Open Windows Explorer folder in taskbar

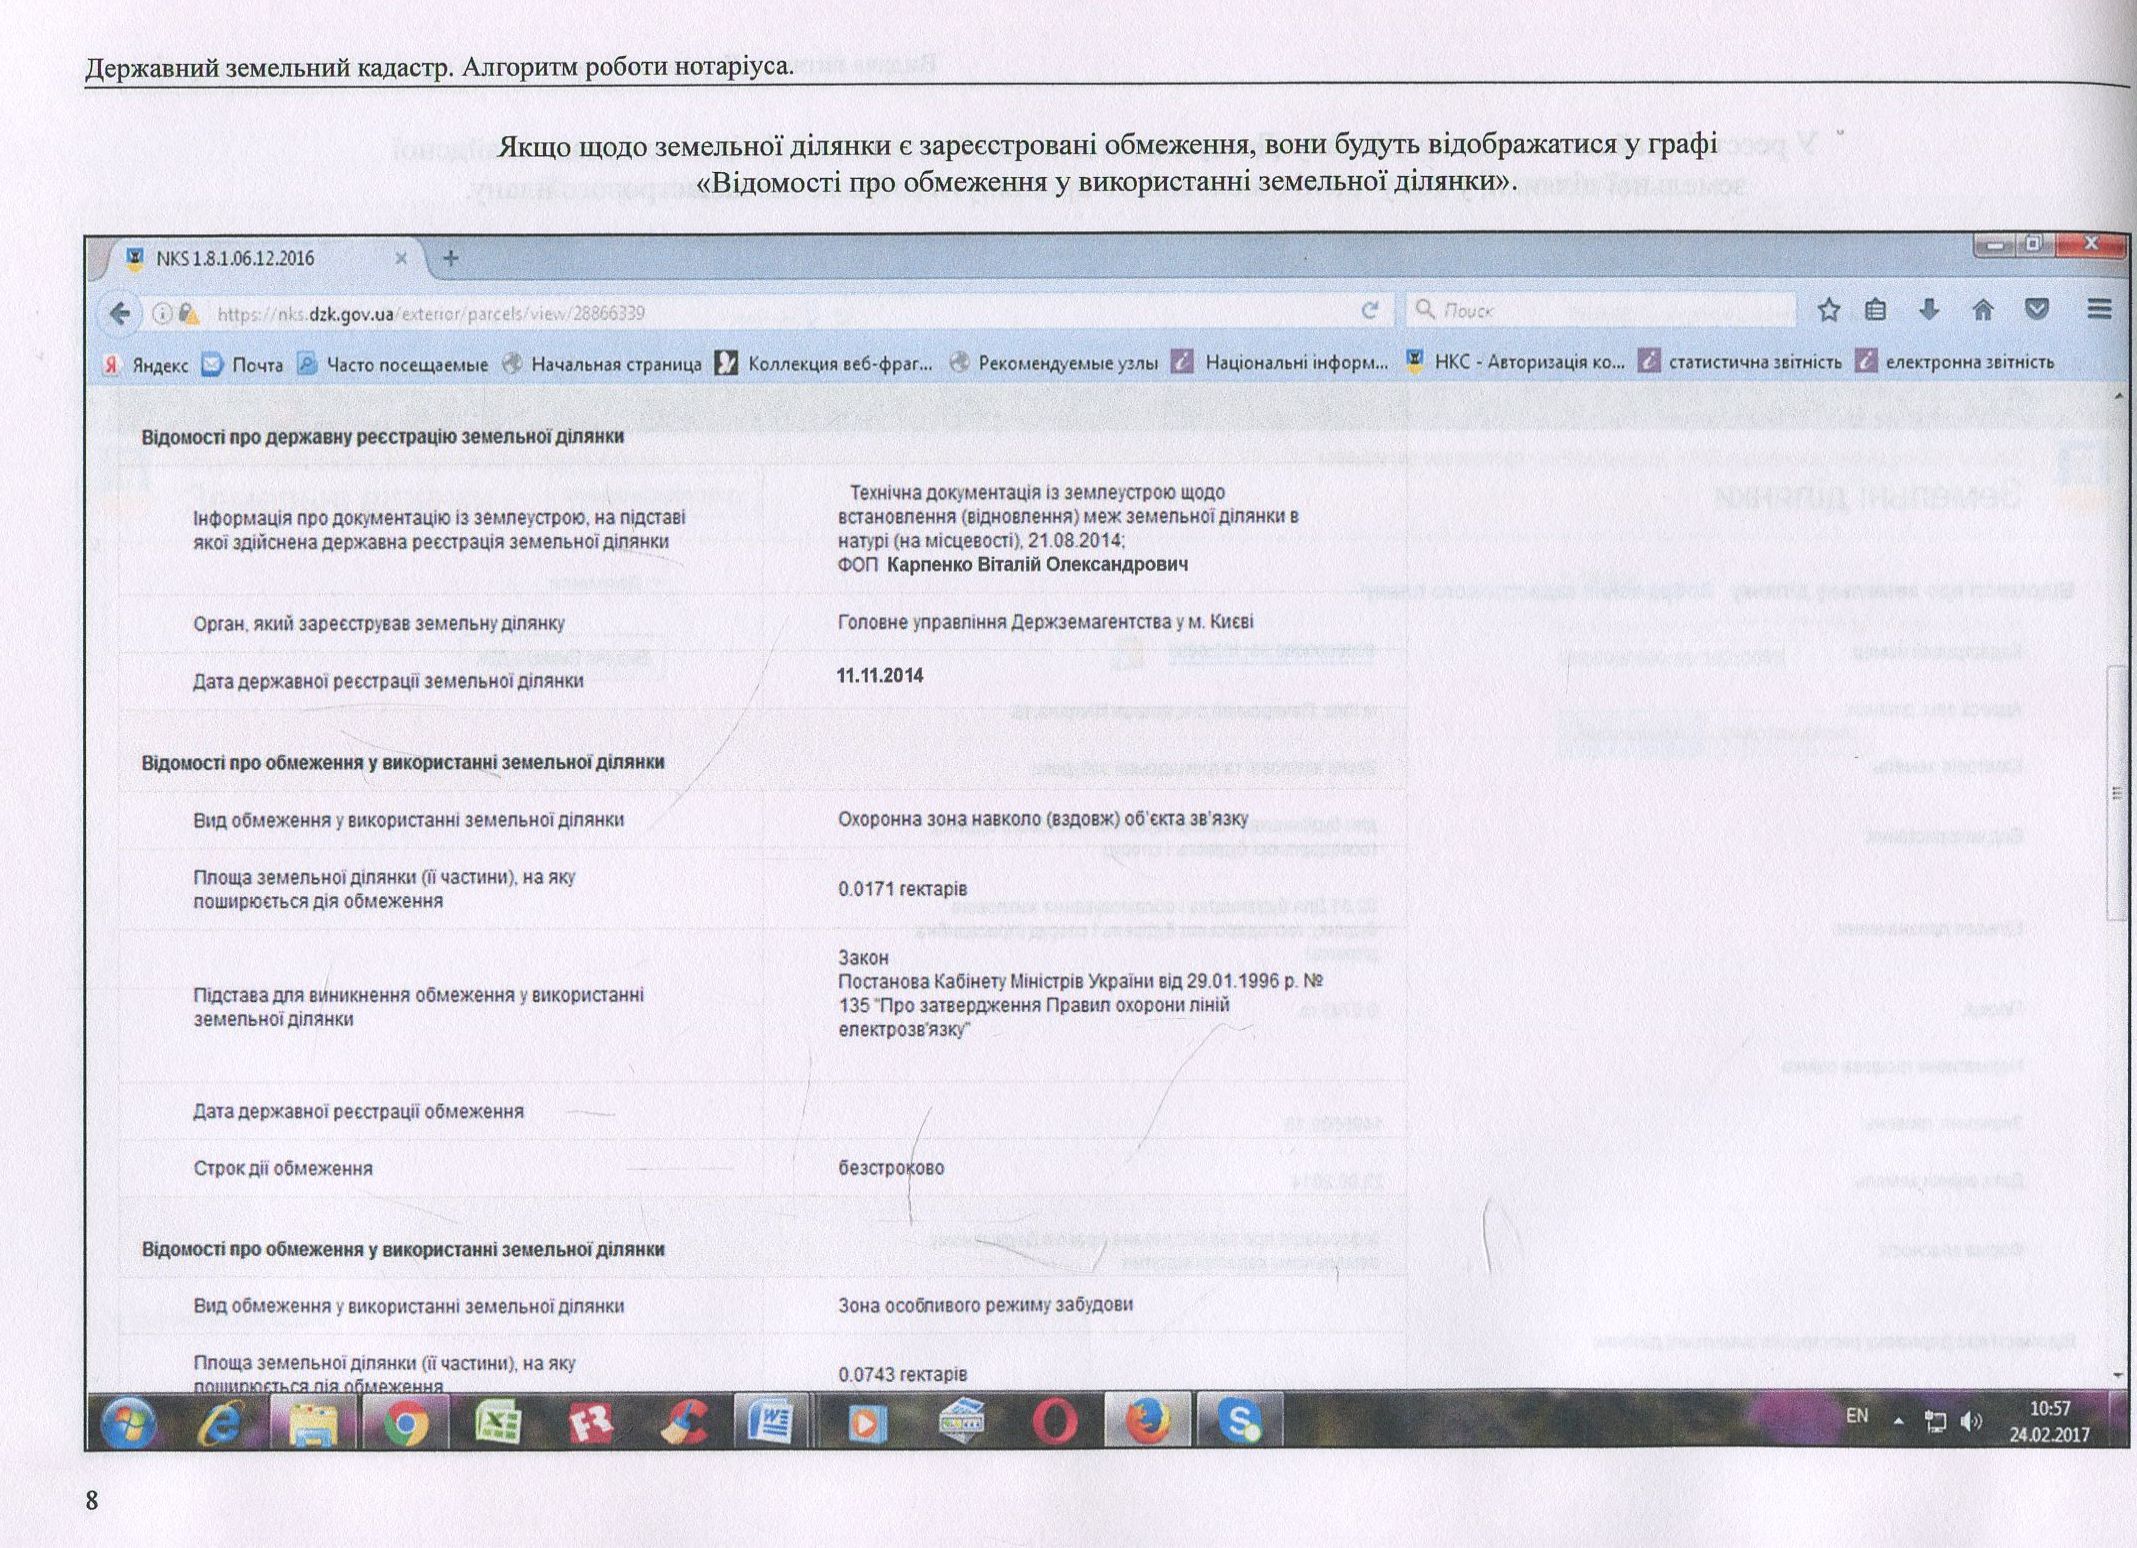[312, 1421]
